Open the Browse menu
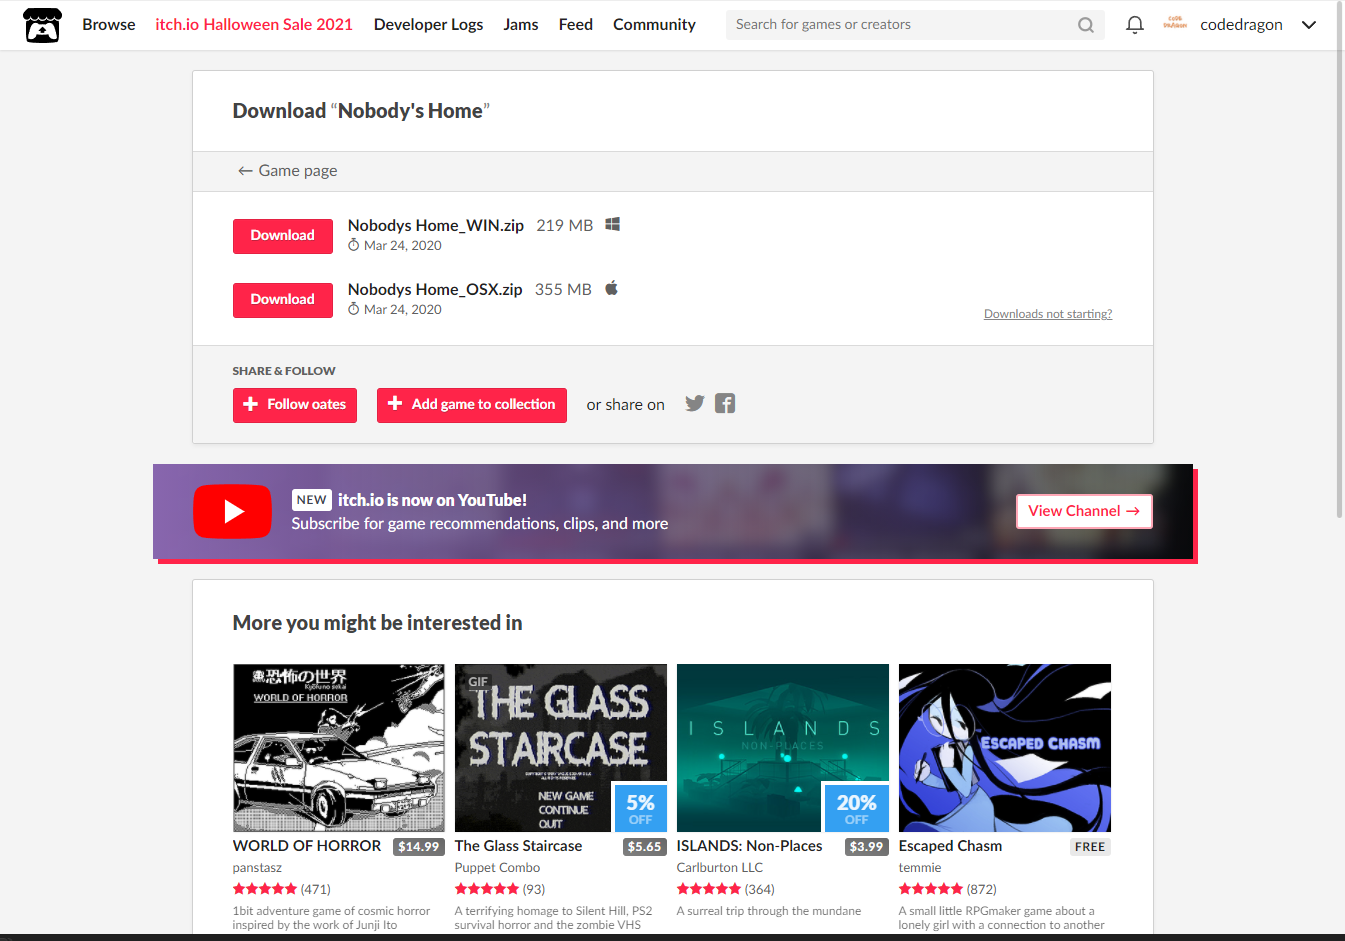The image size is (1345, 941). point(108,25)
